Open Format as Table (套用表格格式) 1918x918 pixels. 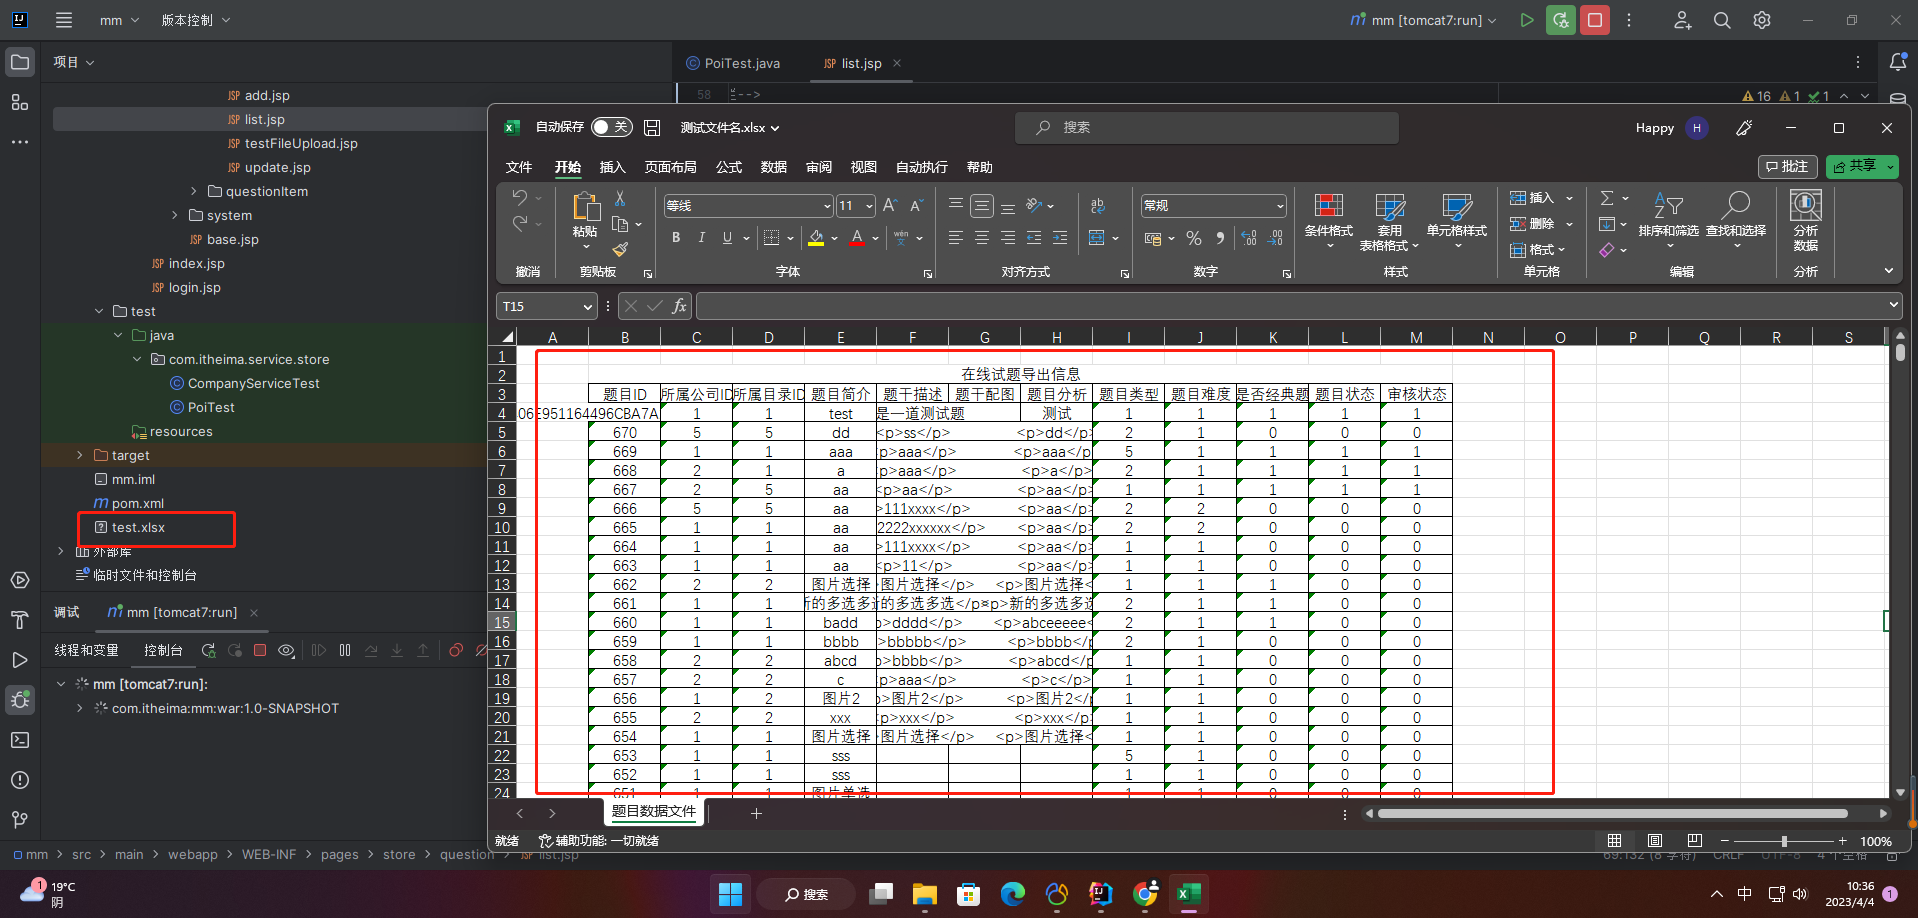[x=1390, y=221]
